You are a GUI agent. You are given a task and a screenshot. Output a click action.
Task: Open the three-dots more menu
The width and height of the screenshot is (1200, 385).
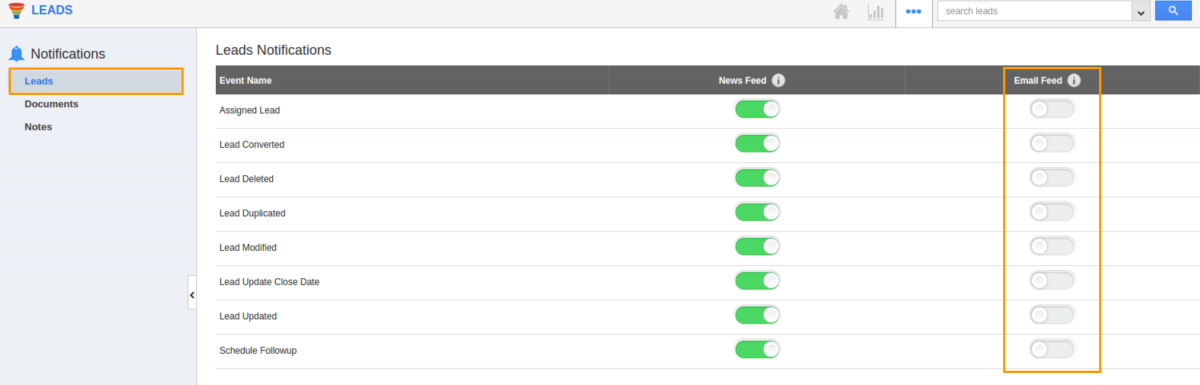click(913, 12)
